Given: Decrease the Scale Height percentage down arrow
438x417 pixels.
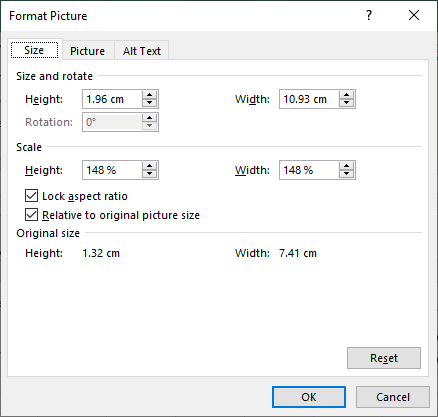Looking at the screenshot, I should (x=149, y=174).
